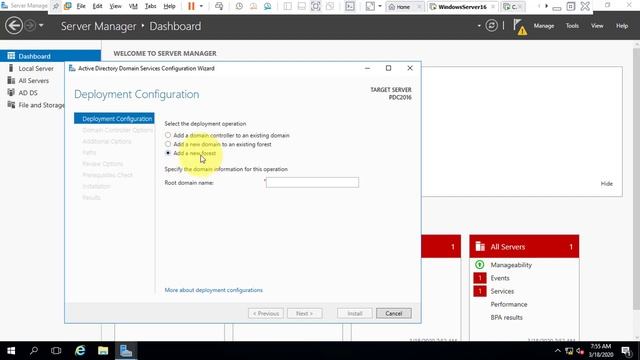Click the stretch guest display icon
The width and height of the screenshot is (640, 360).
pyautogui.click(x=370, y=6)
